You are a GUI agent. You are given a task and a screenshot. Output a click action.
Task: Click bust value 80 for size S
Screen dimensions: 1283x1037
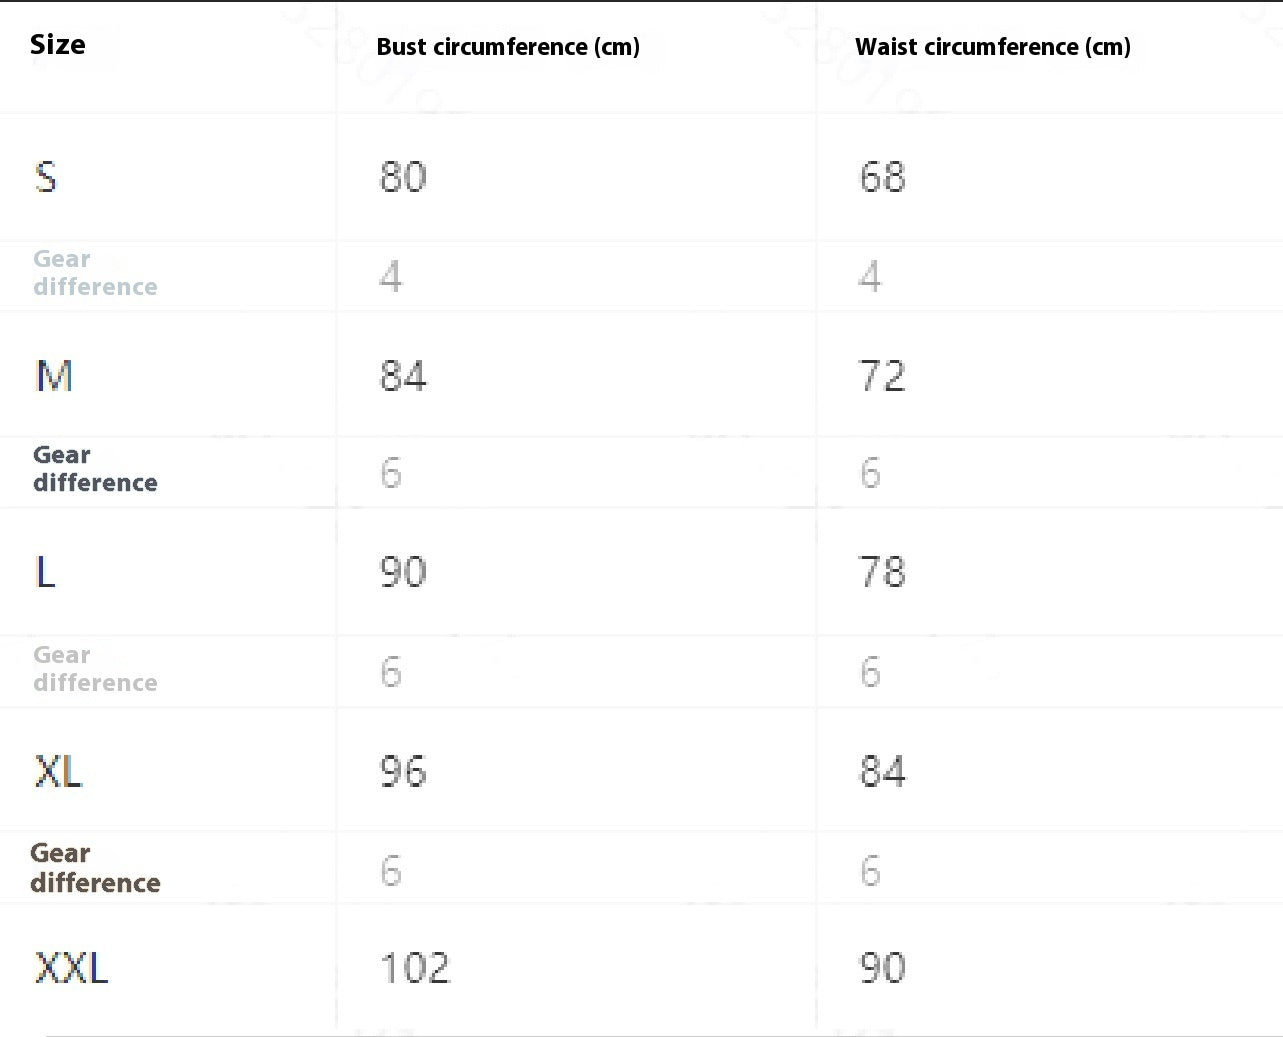point(403,177)
